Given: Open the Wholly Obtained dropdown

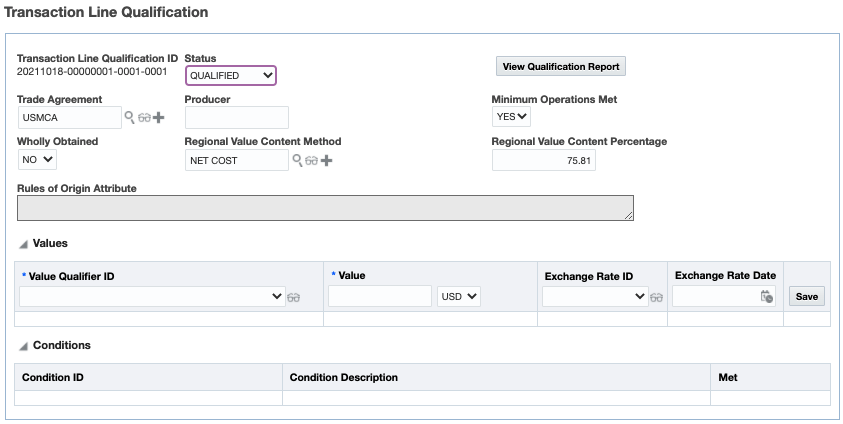Looking at the screenshot, I should (38, 159).
